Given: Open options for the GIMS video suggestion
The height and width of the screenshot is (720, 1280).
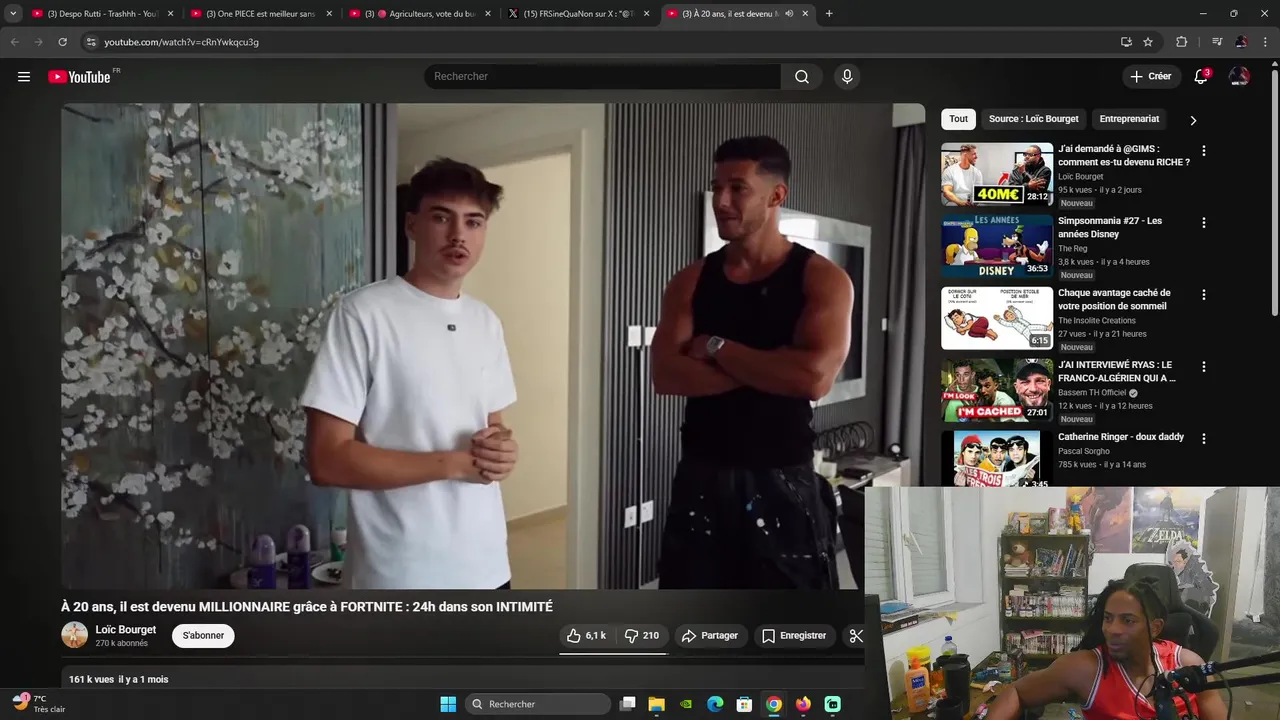Looking at the screenshot, I should (1204, 151).
